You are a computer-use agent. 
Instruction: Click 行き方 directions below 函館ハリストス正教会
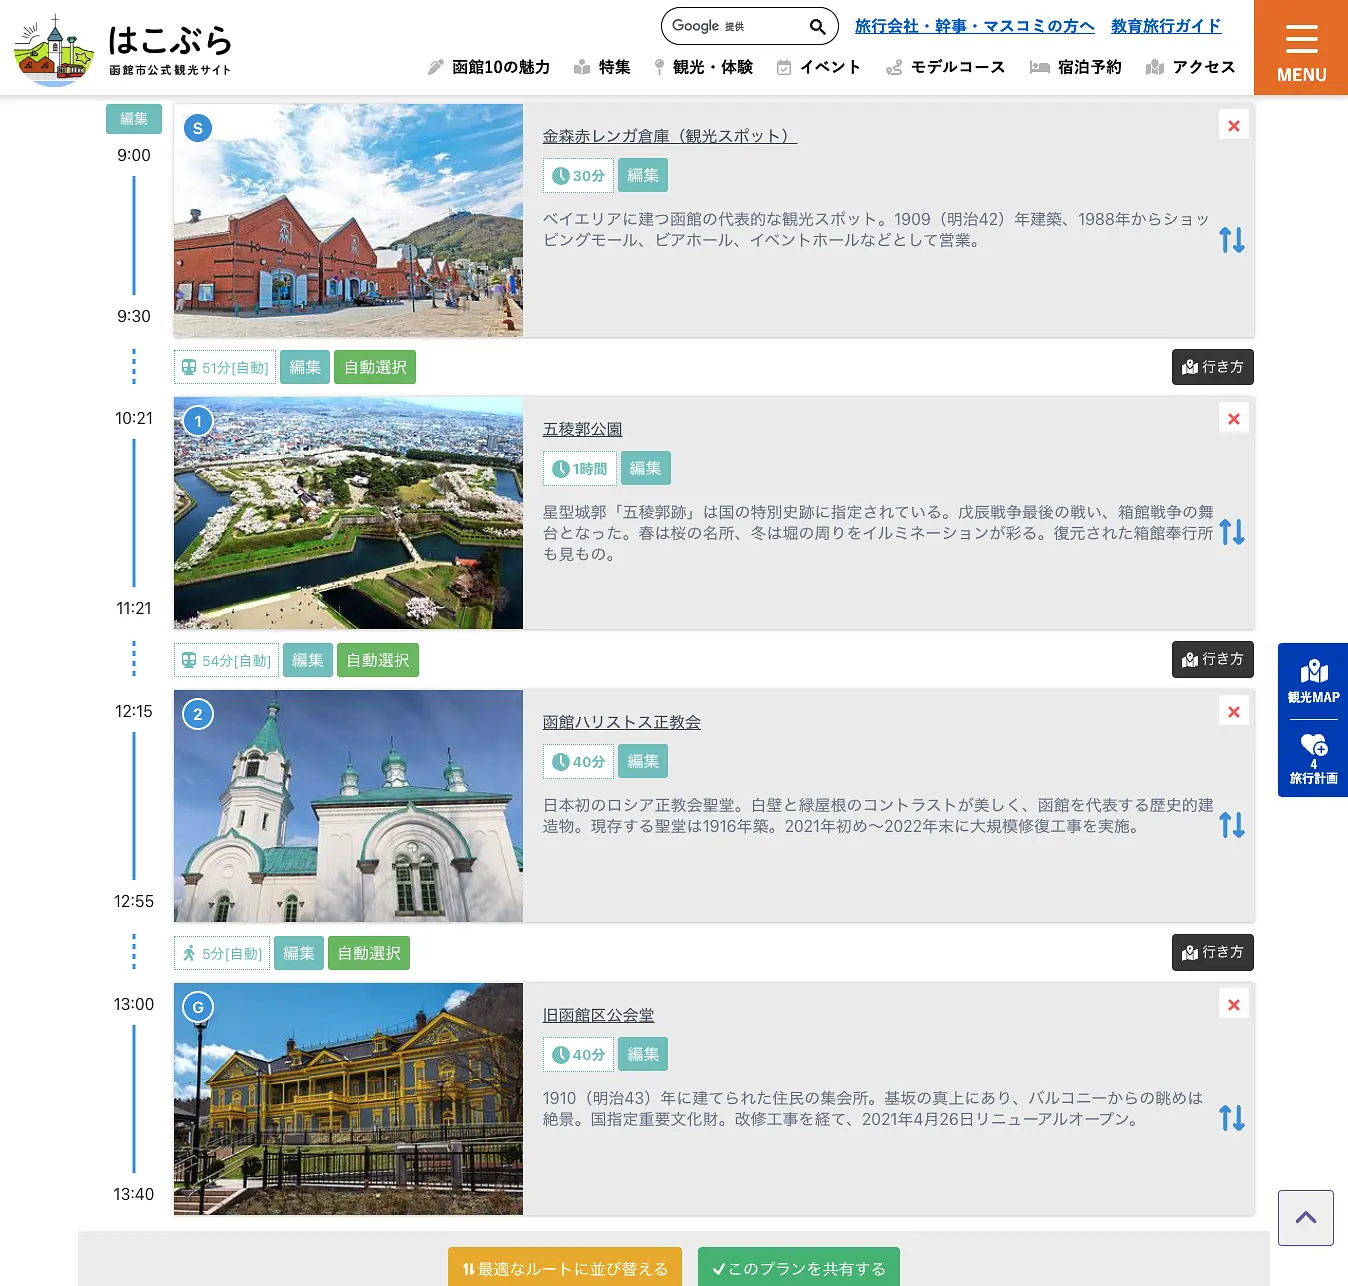[1212, 952]
